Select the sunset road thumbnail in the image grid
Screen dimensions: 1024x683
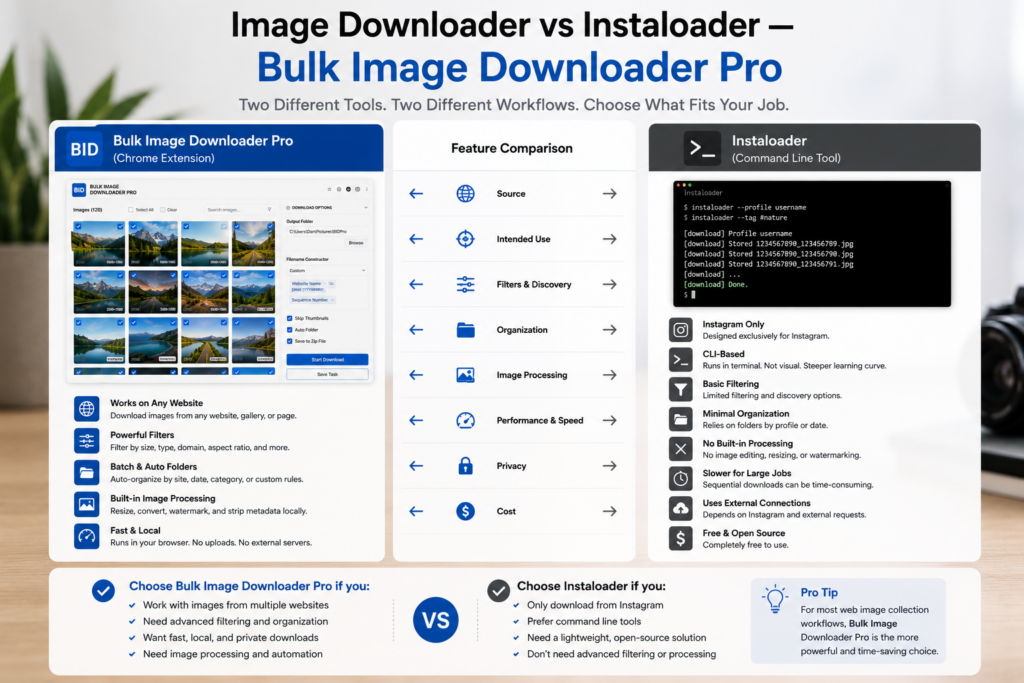coord(153,292)
